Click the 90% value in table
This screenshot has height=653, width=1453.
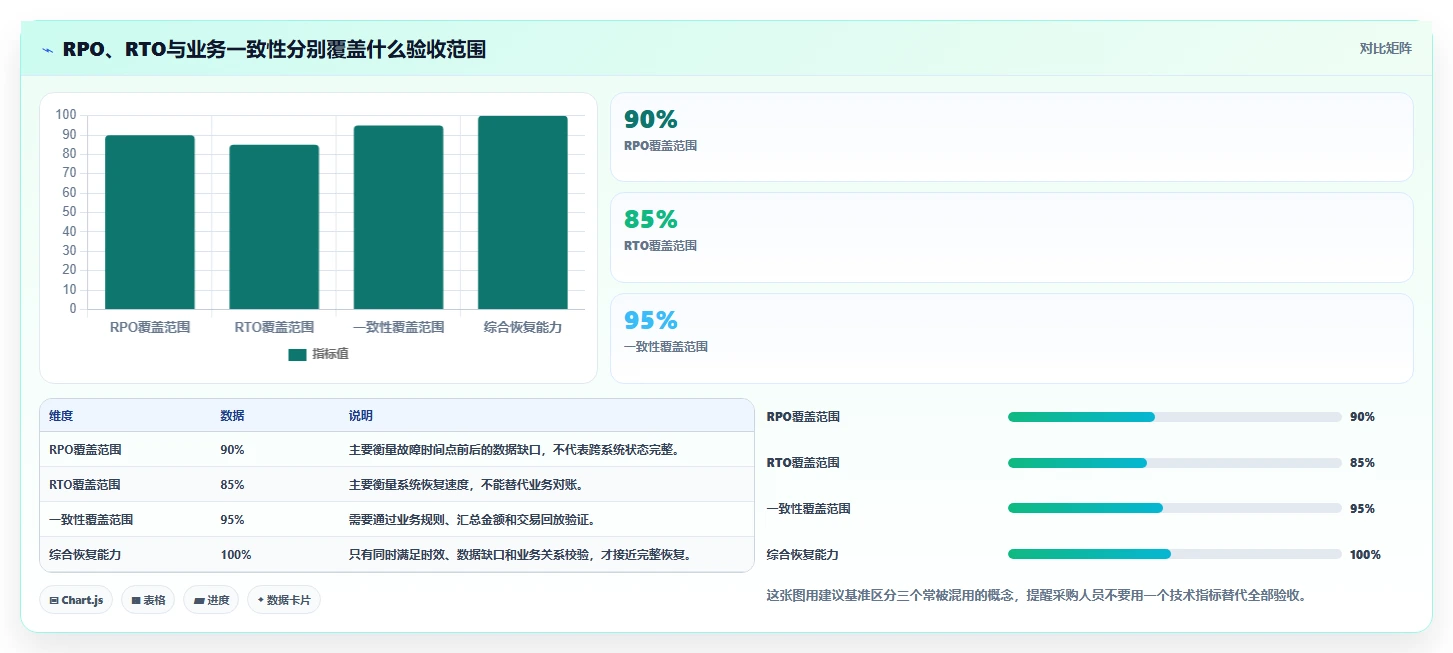point(232,450)
